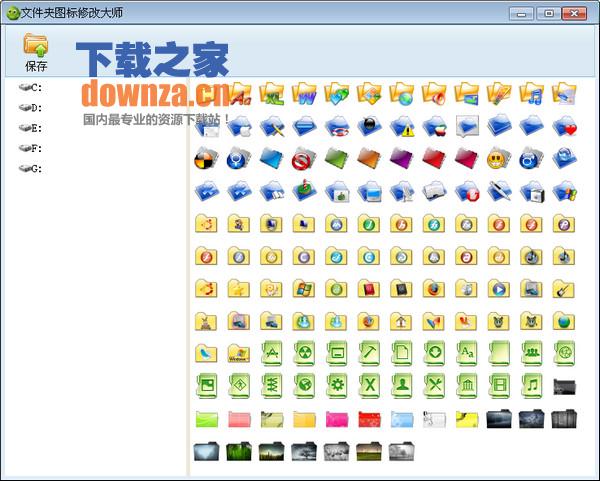This screenshot has height=481, width=600.
Task: Pick the green folder with film strip
Action: [x=499, y=386]
